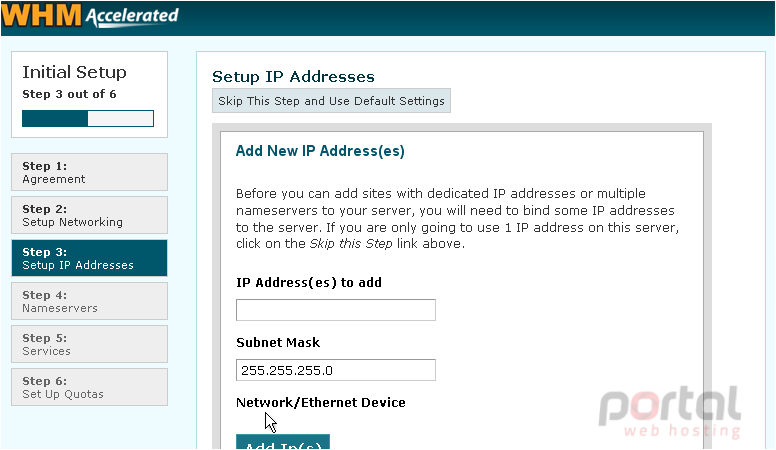Screen dimensions: 776x450
Task: Go to Step 2: Setup Networking
Action: (90, 215)
